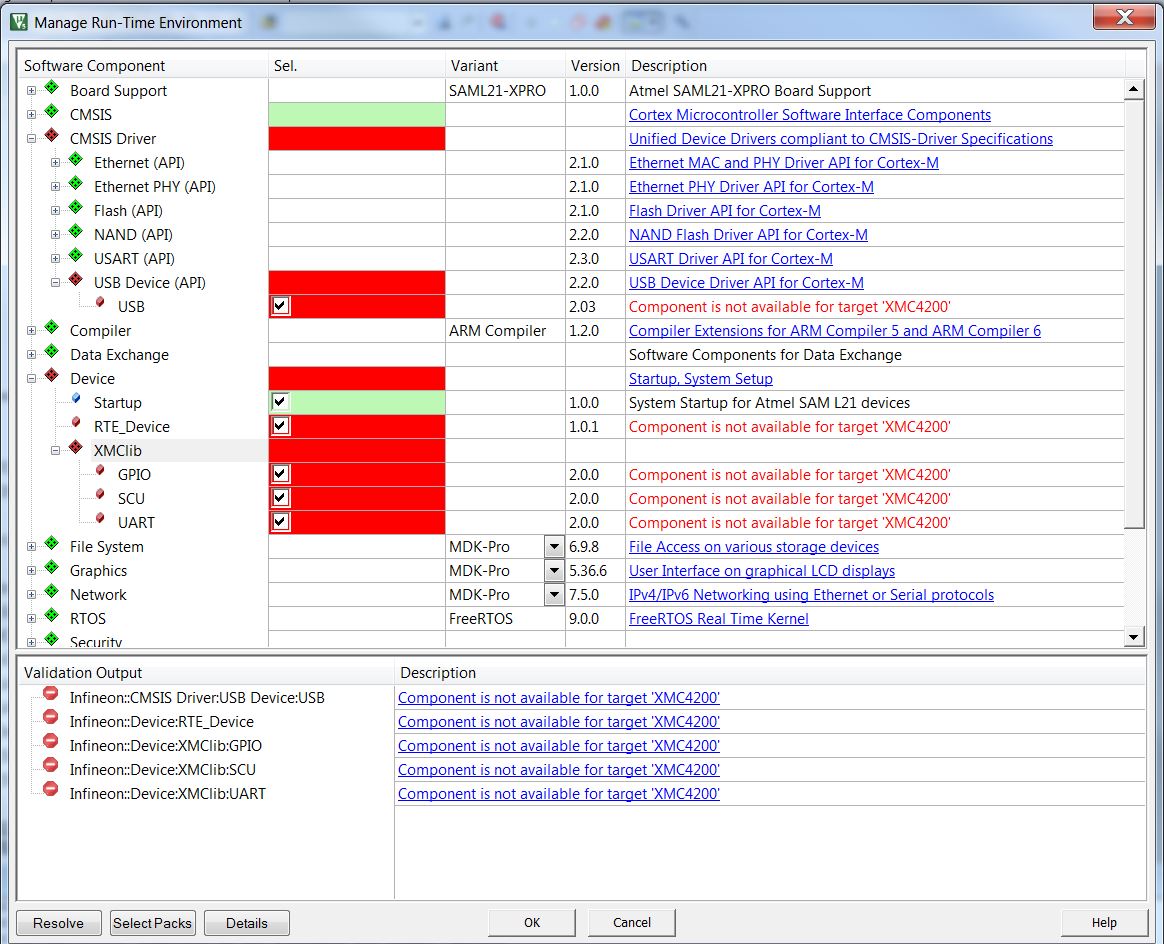Click the green diamond icon beside Network
The height and width of the screenshot is (944, 1164).
point(51,593)
